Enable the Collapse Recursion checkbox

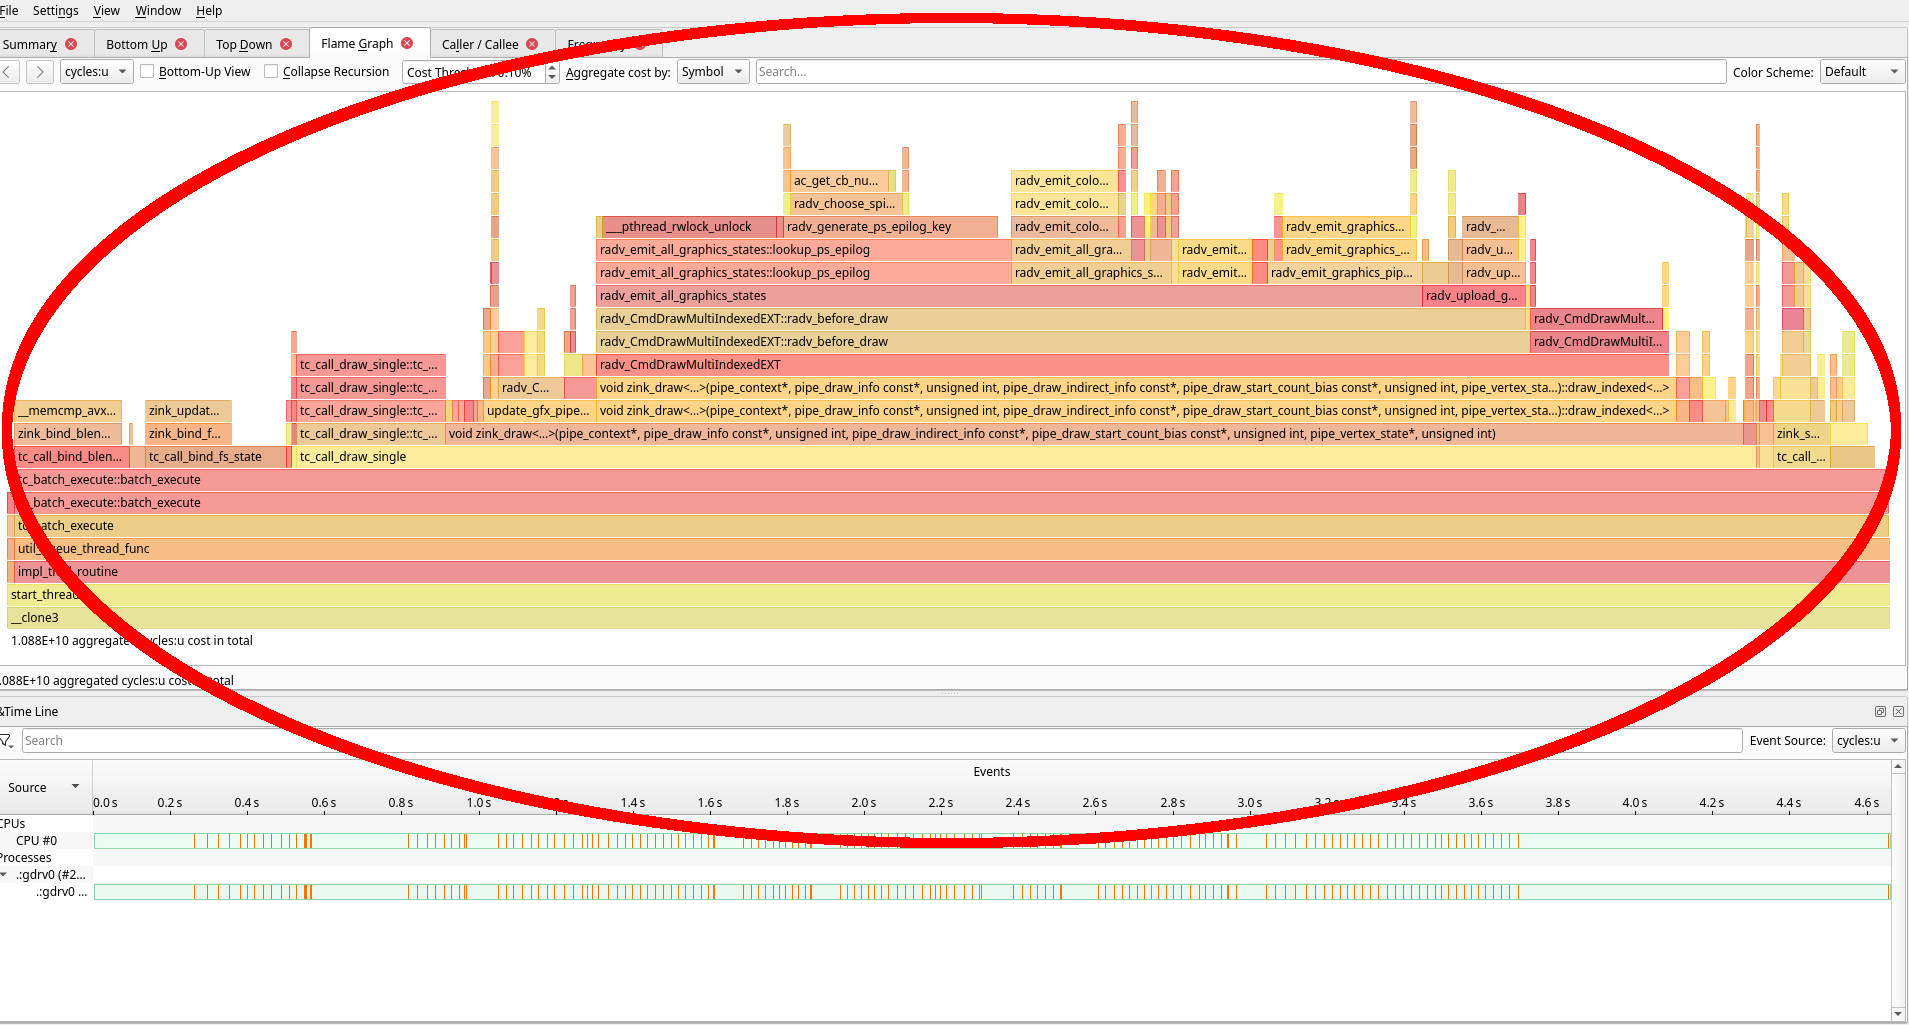(x=271, y=72)
